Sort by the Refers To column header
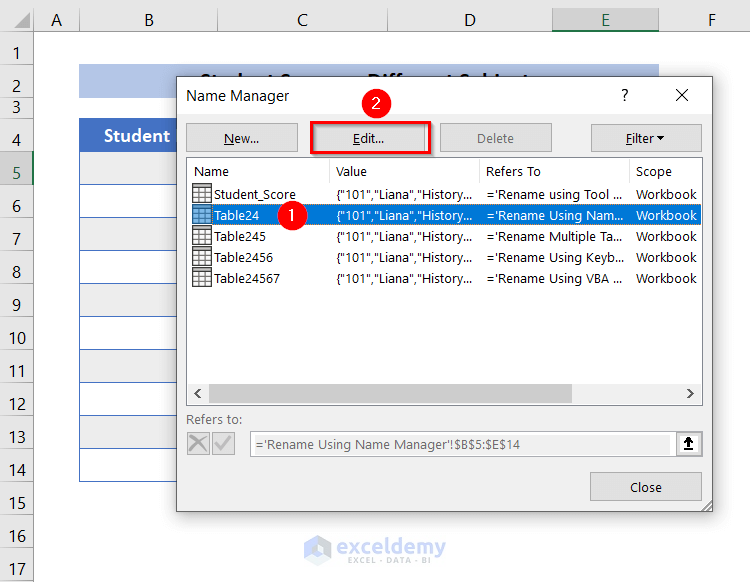Viewport: 750px width, 582px height. coord(554,171)
